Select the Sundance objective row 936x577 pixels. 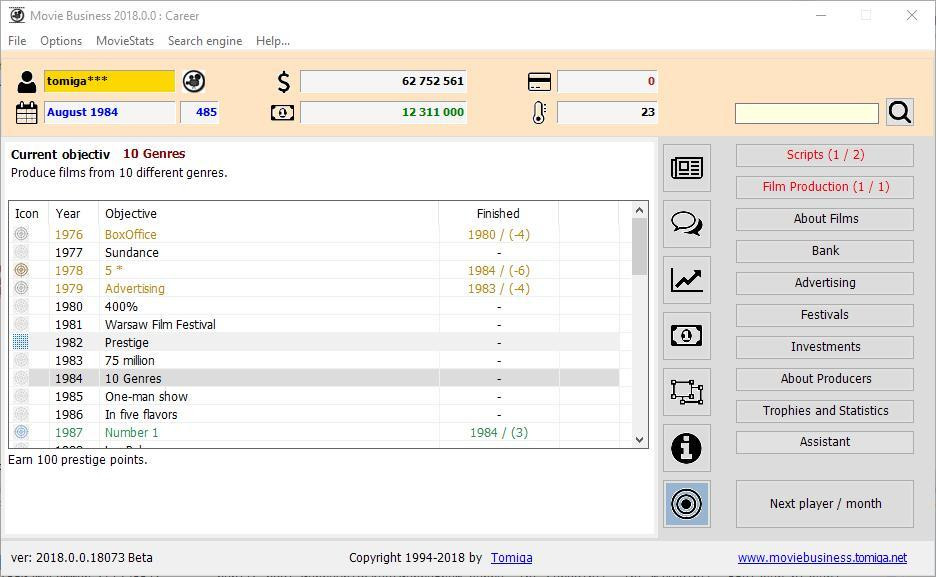pyautogui.click(x=313, y=252)
